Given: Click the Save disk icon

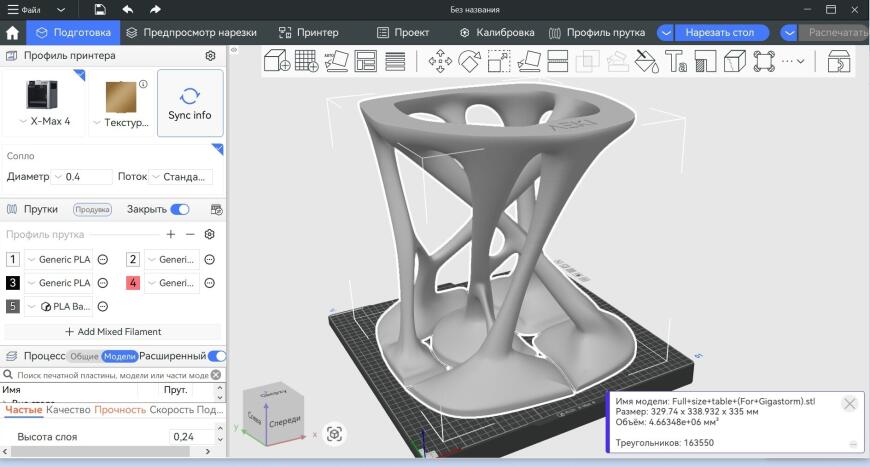Looking at the screenshot, I should tap(100, 9).
